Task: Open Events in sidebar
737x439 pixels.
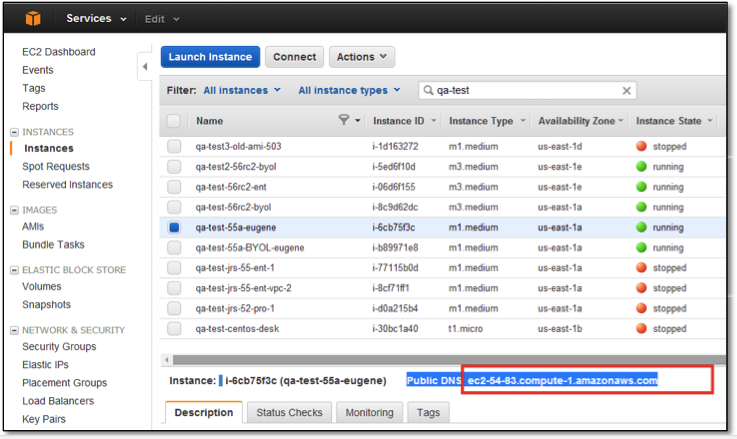Action: (x=38, y=70)
